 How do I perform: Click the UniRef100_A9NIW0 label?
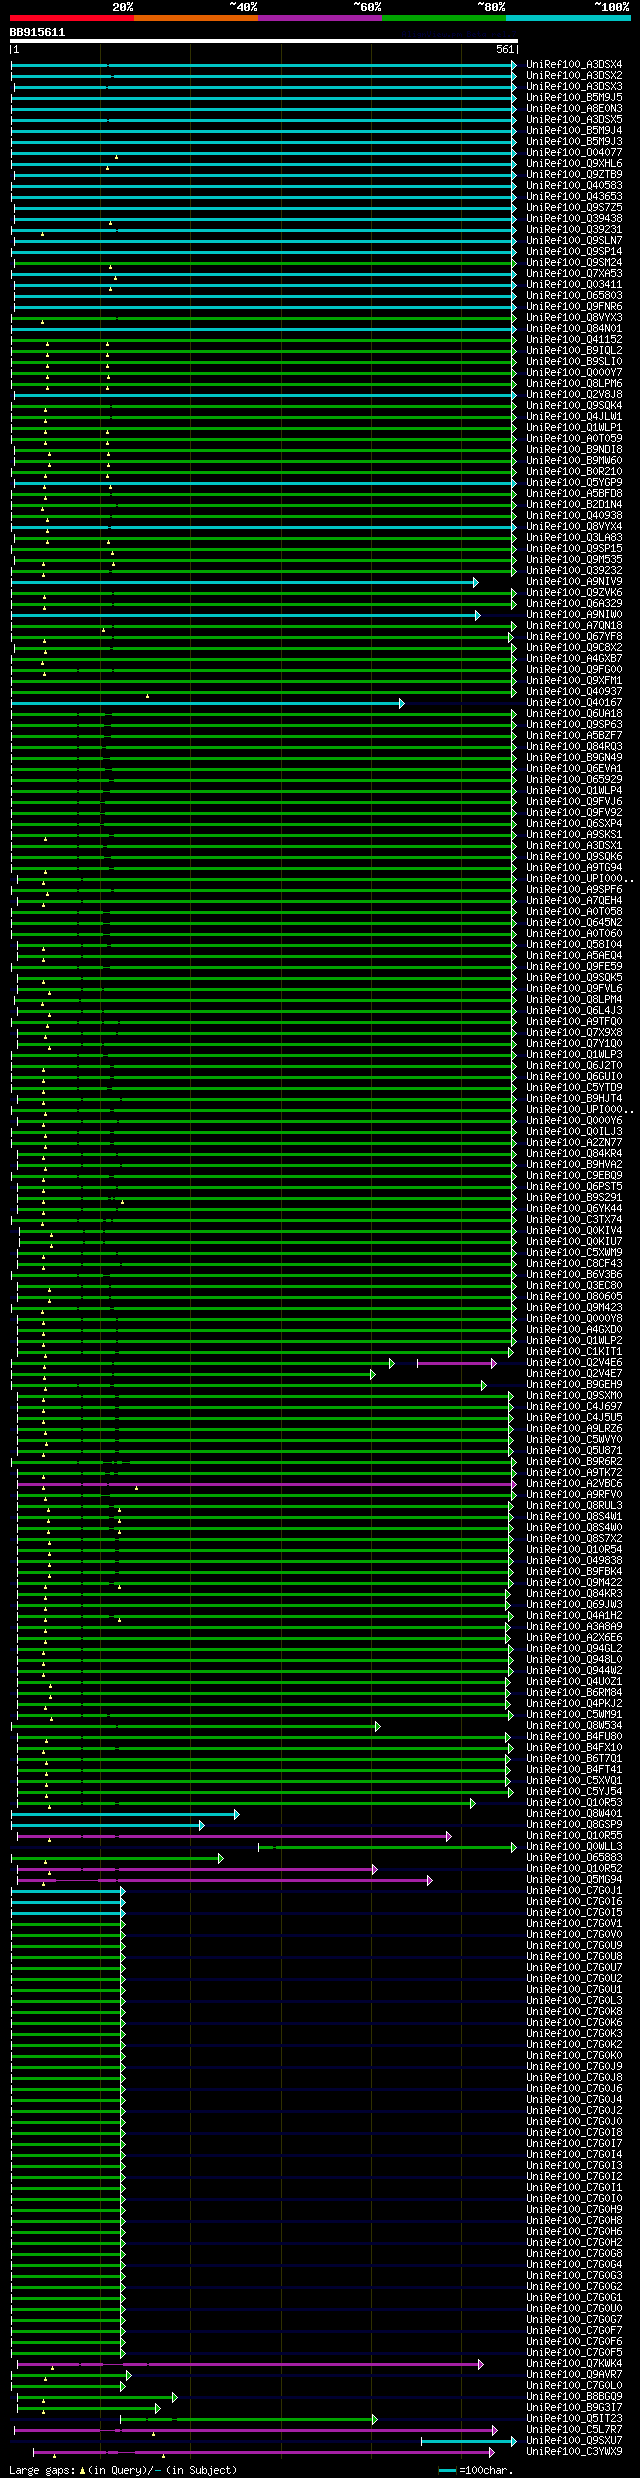tap(574, 614)
